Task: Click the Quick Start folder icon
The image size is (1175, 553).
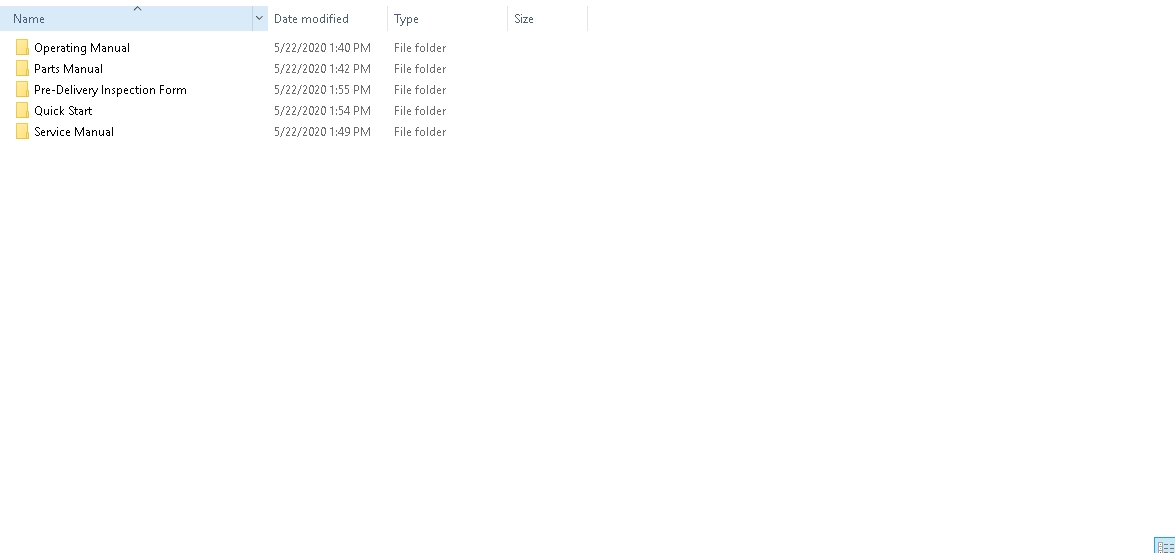Action: [x=22, y=111]
